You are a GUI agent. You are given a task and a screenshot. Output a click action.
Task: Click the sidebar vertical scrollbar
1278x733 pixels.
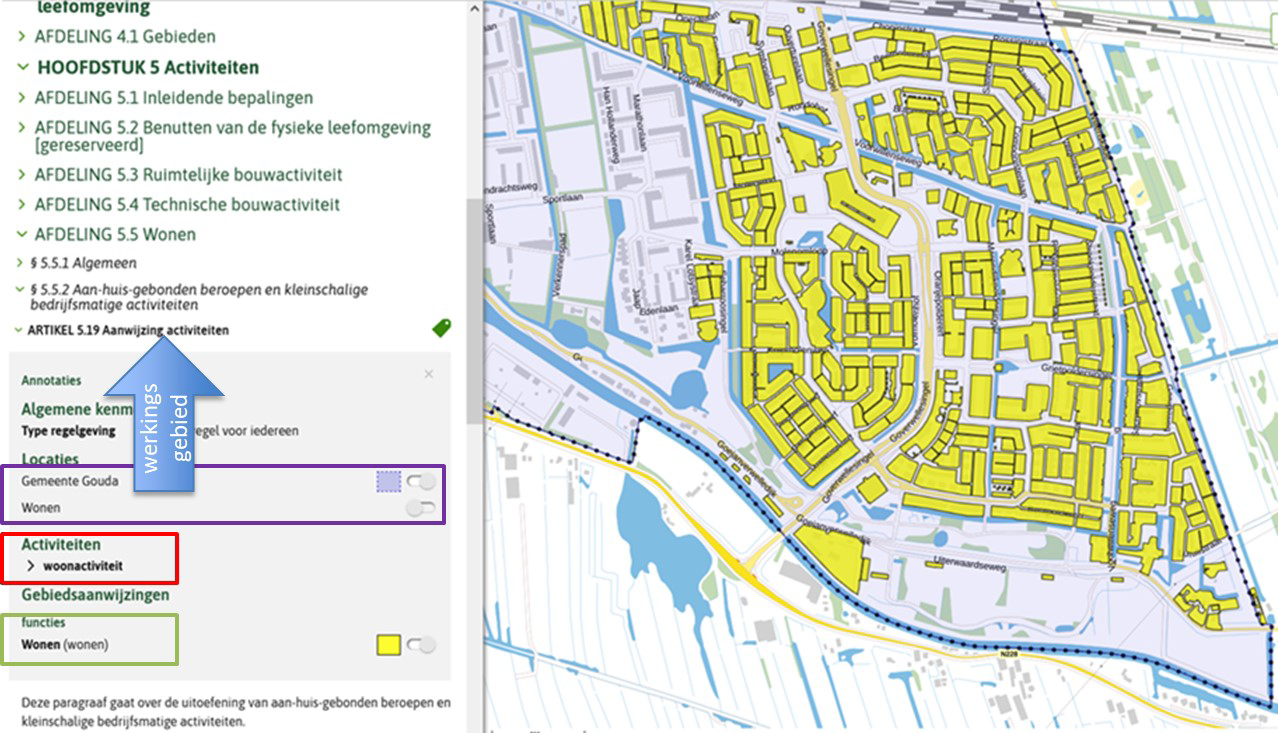(472, 310)
